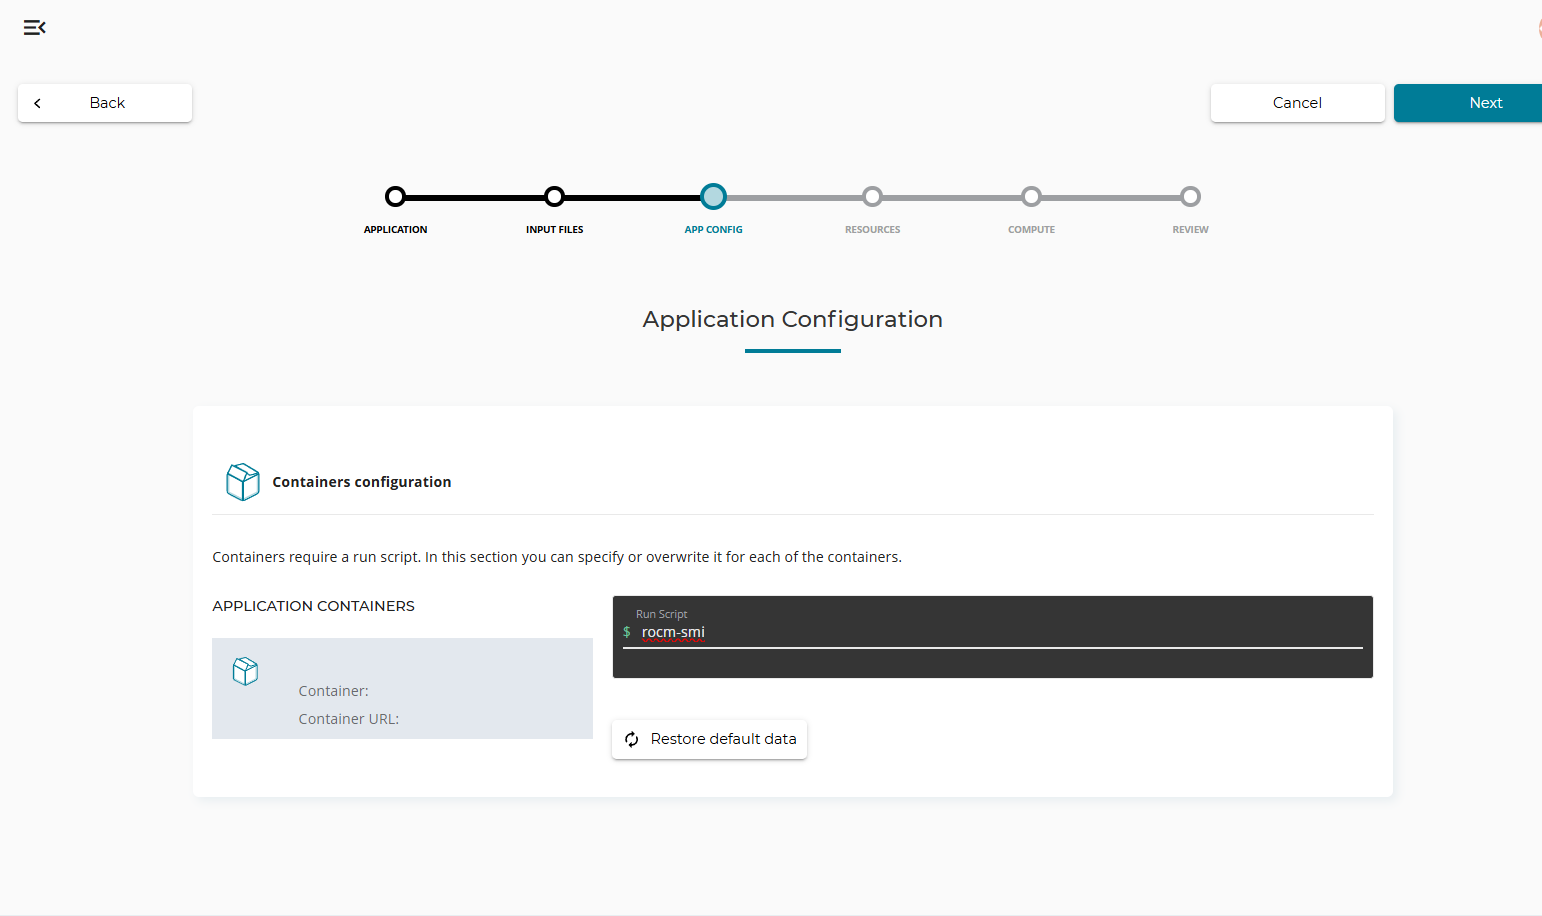The height and width of the screenshot is (916, 1542).
Task: Open the Resources step
Action: pos(872,197)
